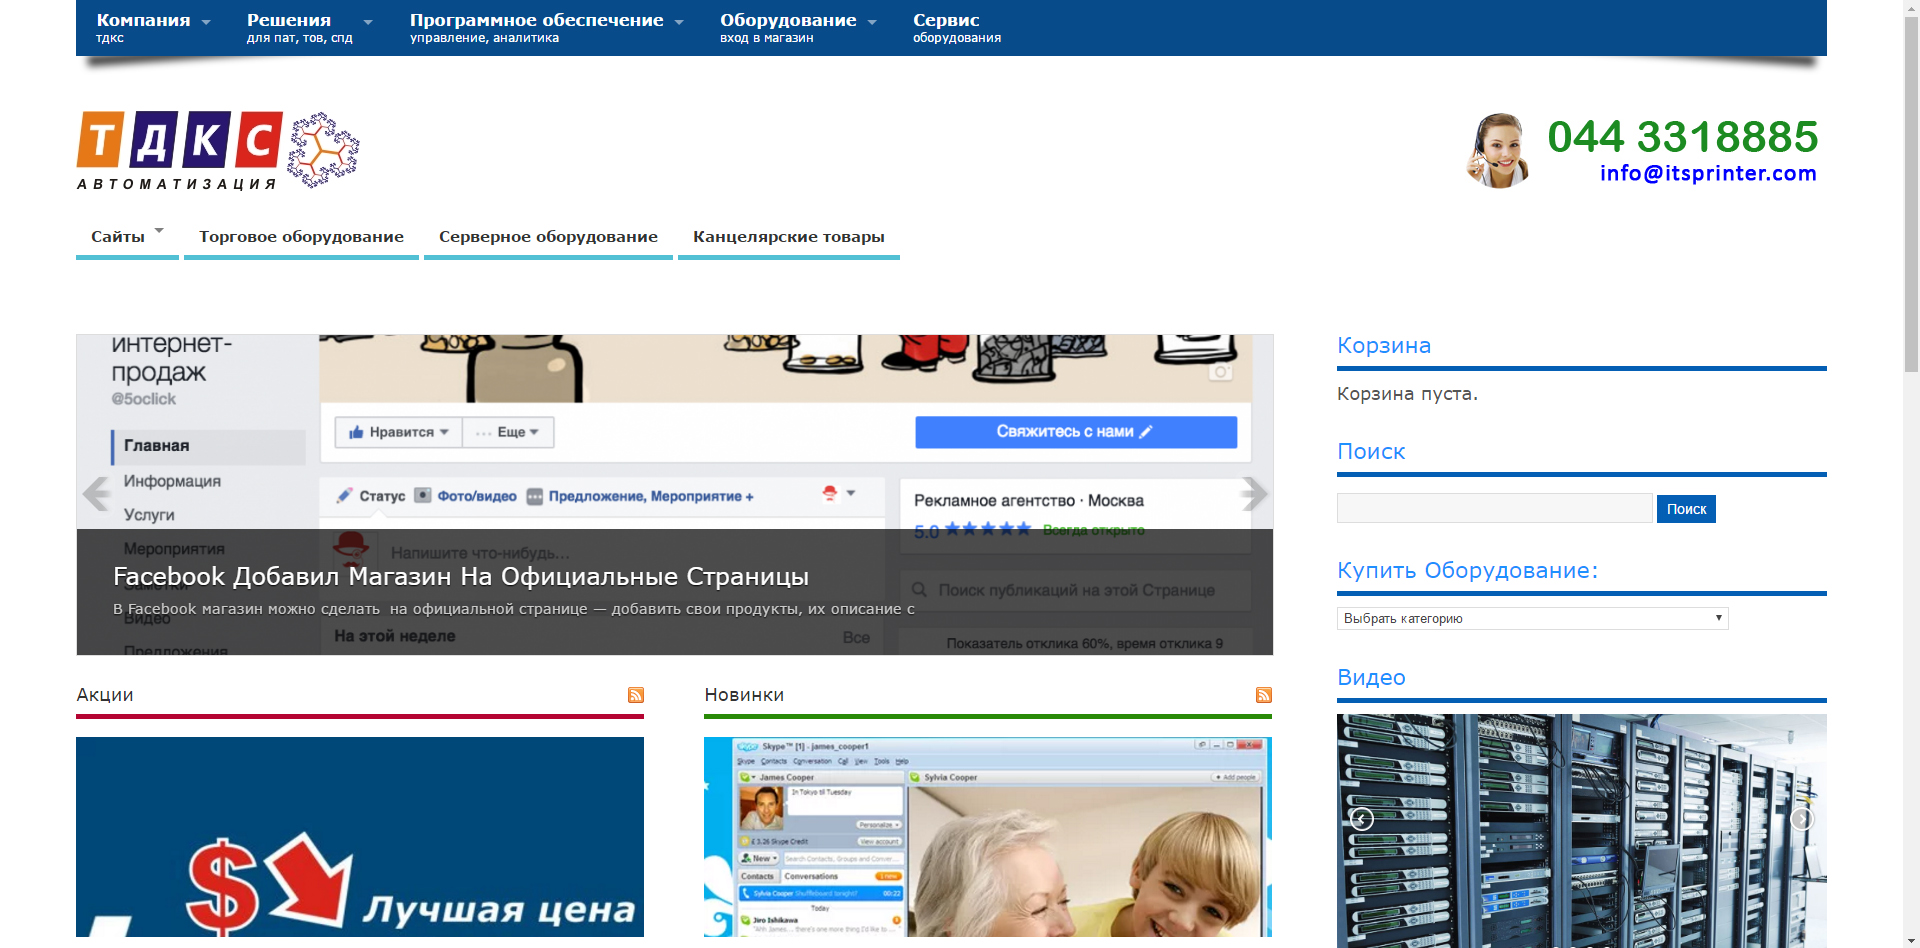The height and width of the screenshot is (948, 1920).
Task: Open the Акции RSS feed icon
Action: coord(636,695)
